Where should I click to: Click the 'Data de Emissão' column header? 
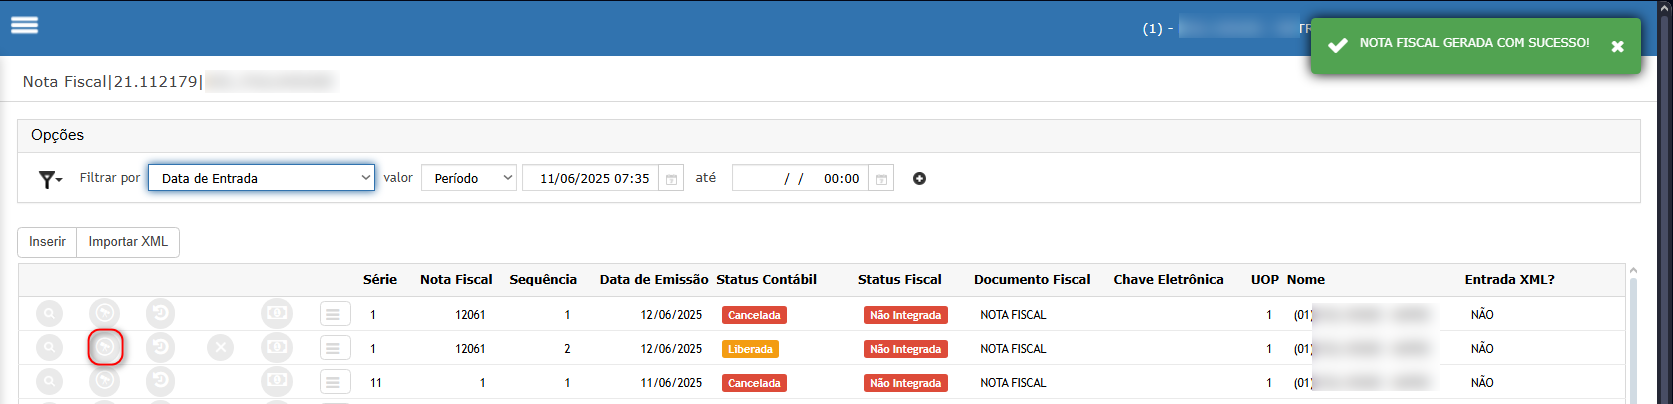click(654, 280)
